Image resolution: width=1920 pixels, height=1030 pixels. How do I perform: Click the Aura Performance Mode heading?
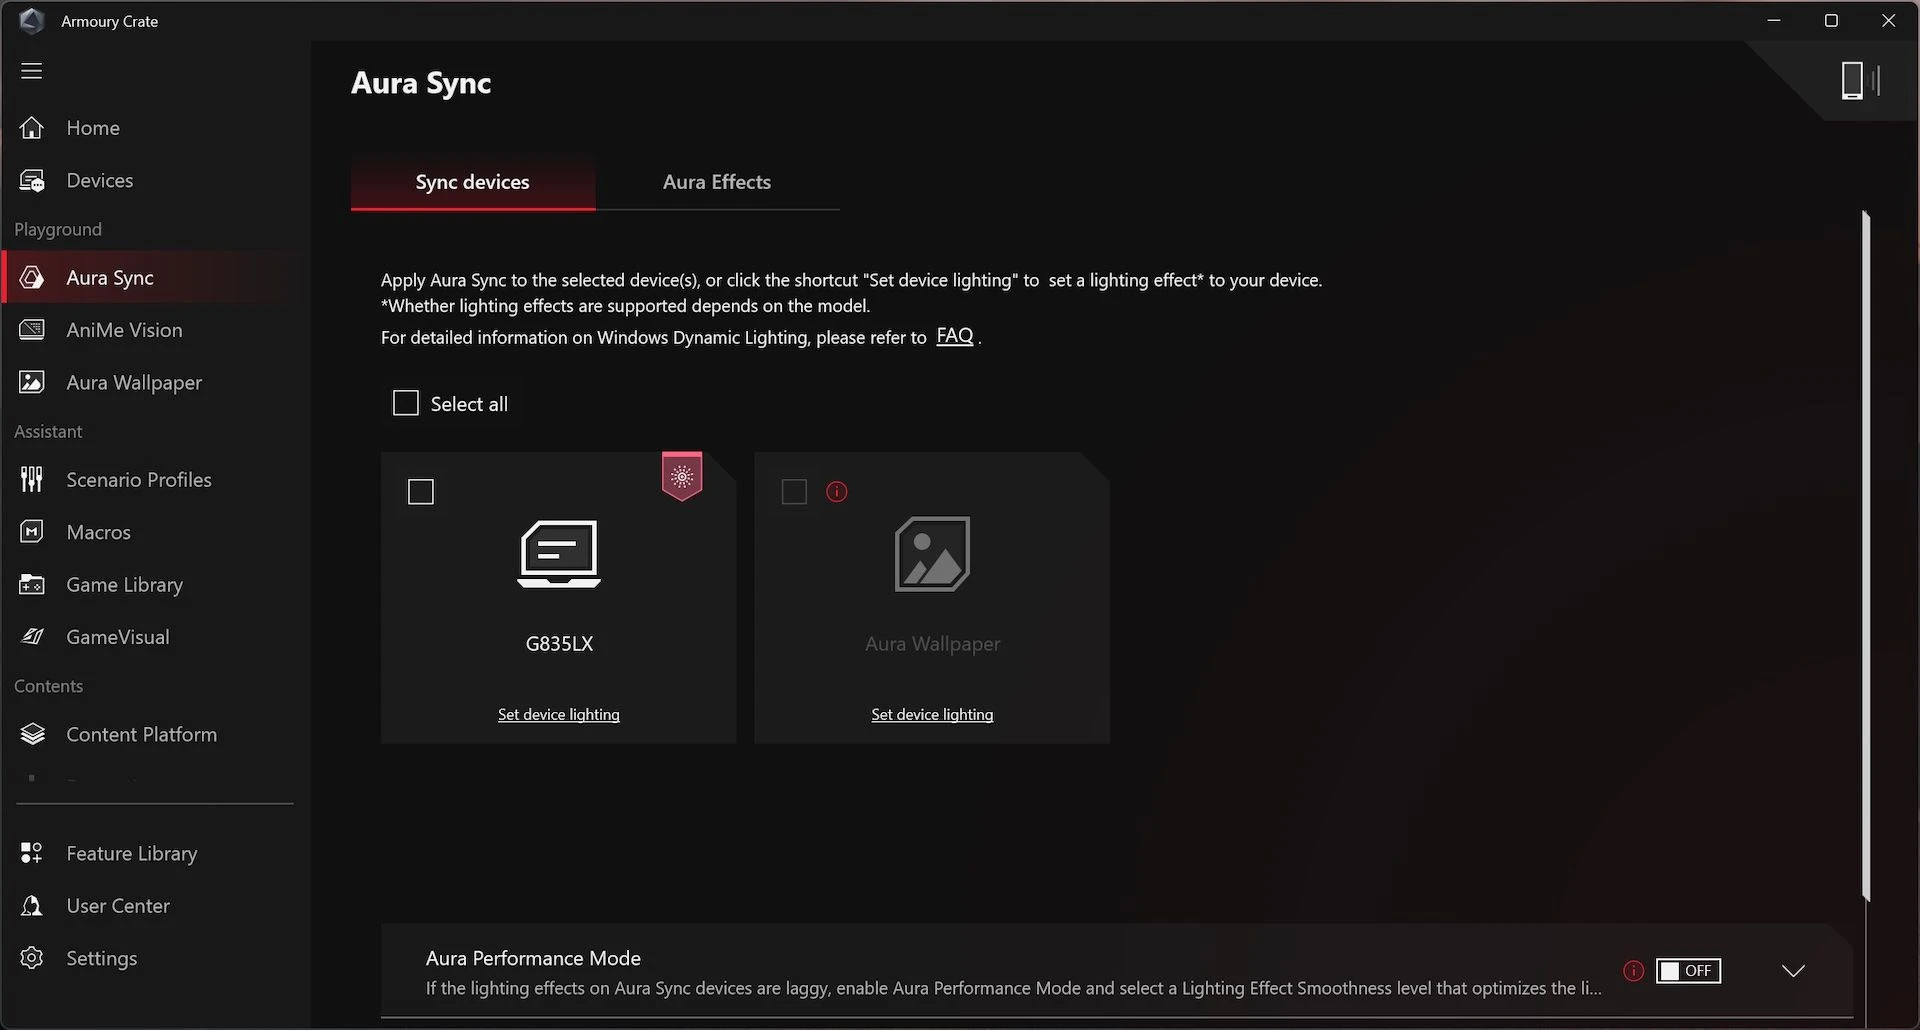point(533,958)
